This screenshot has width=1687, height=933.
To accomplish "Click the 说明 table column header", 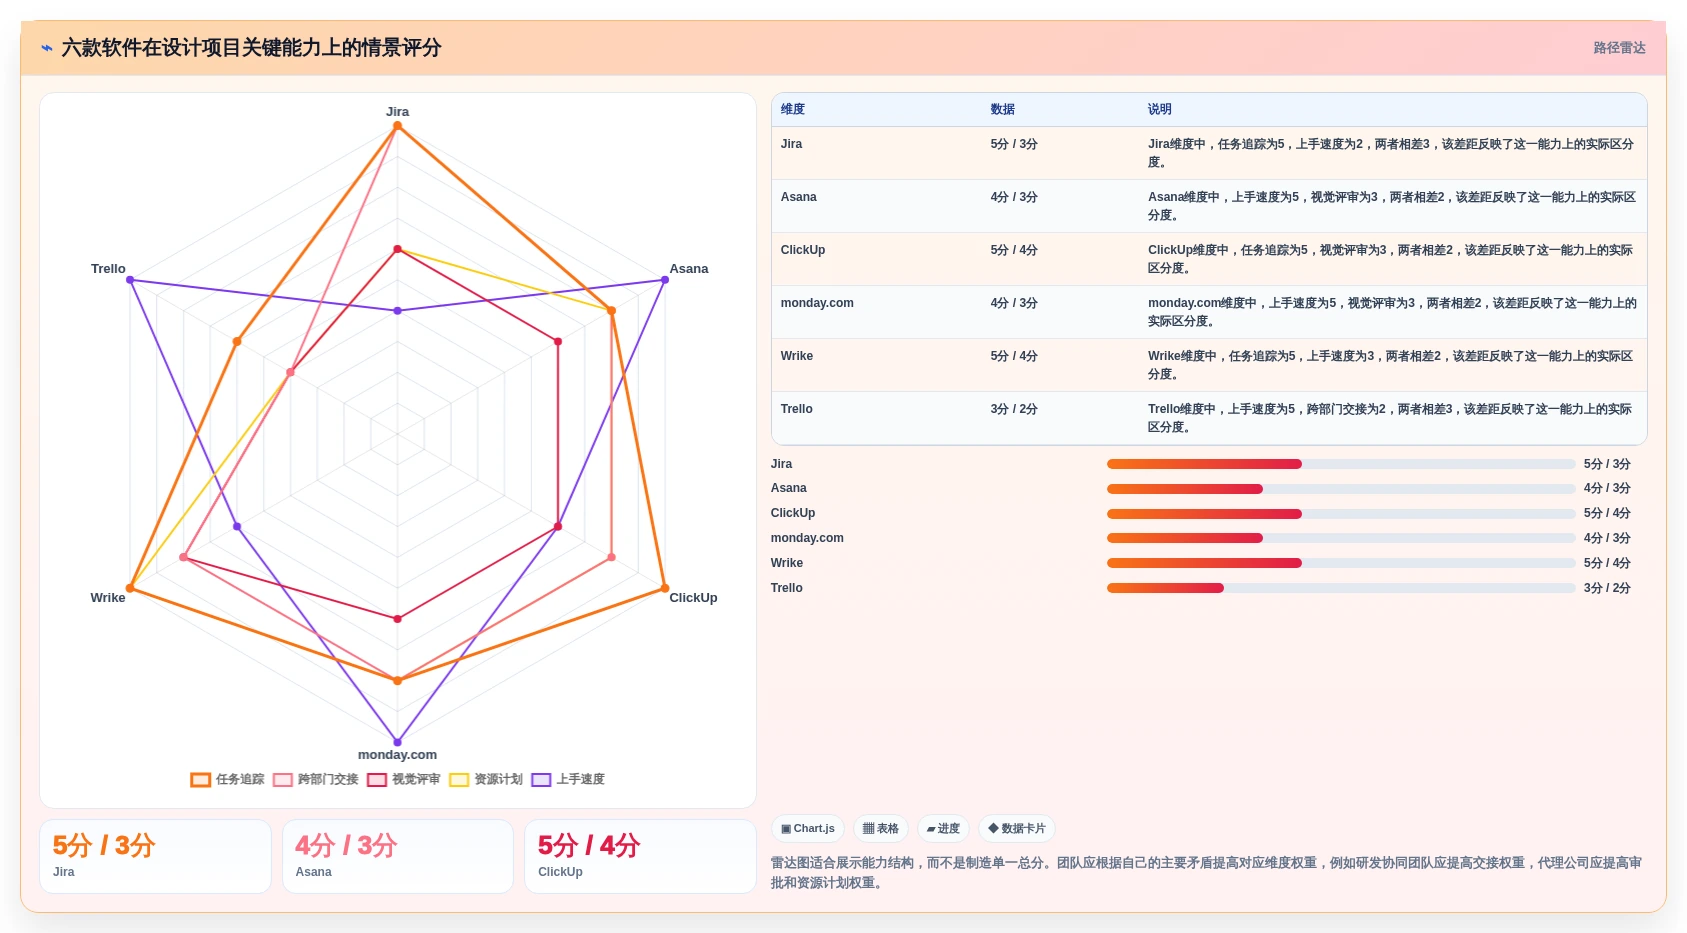I will click(1160, 109).
